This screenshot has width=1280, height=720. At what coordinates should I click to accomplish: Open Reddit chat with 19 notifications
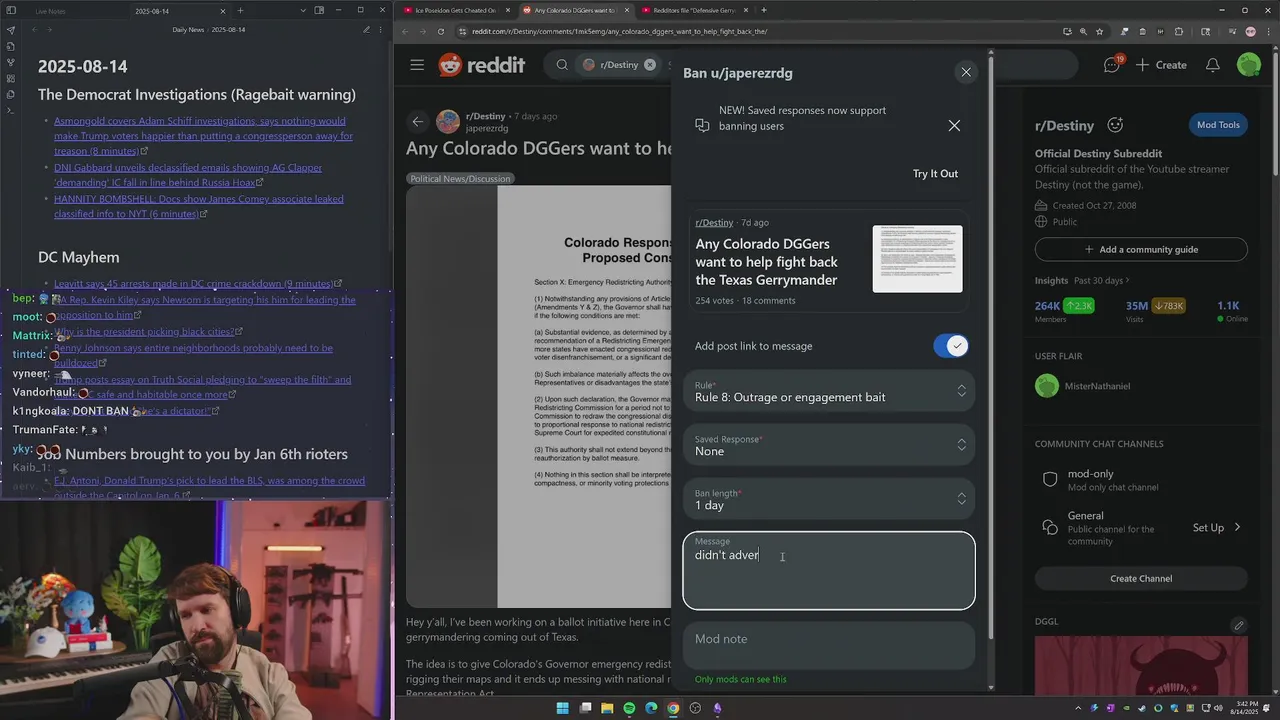(1112, 65)
